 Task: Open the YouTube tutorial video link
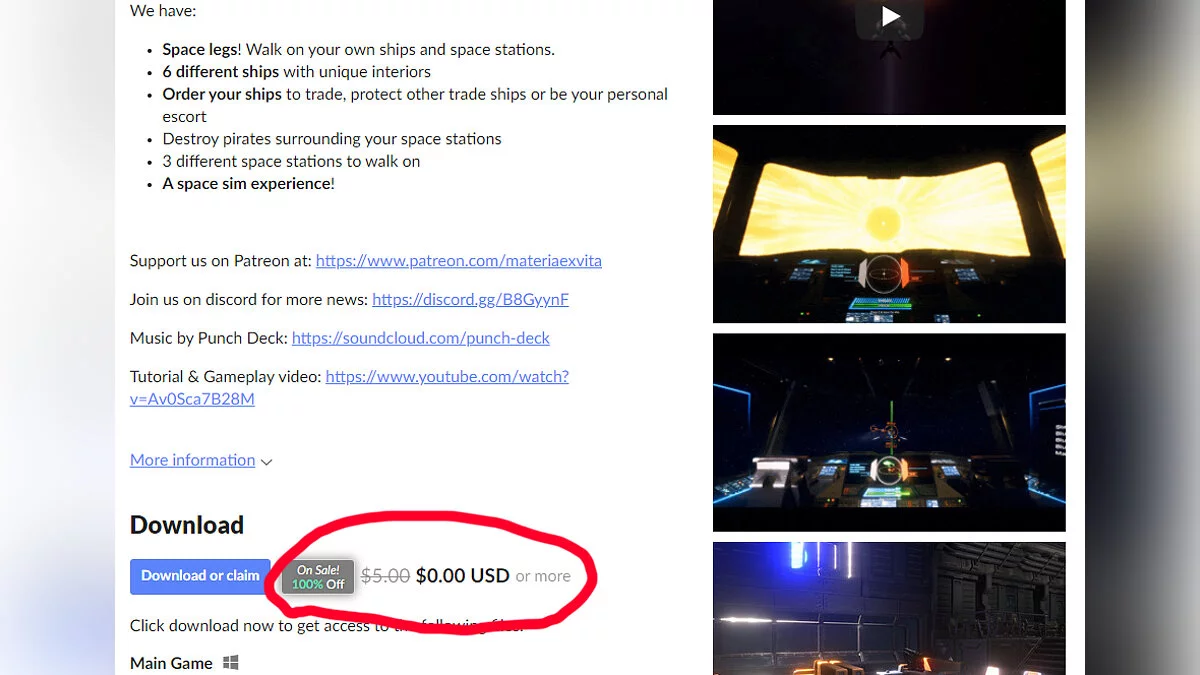coord(349,388)
